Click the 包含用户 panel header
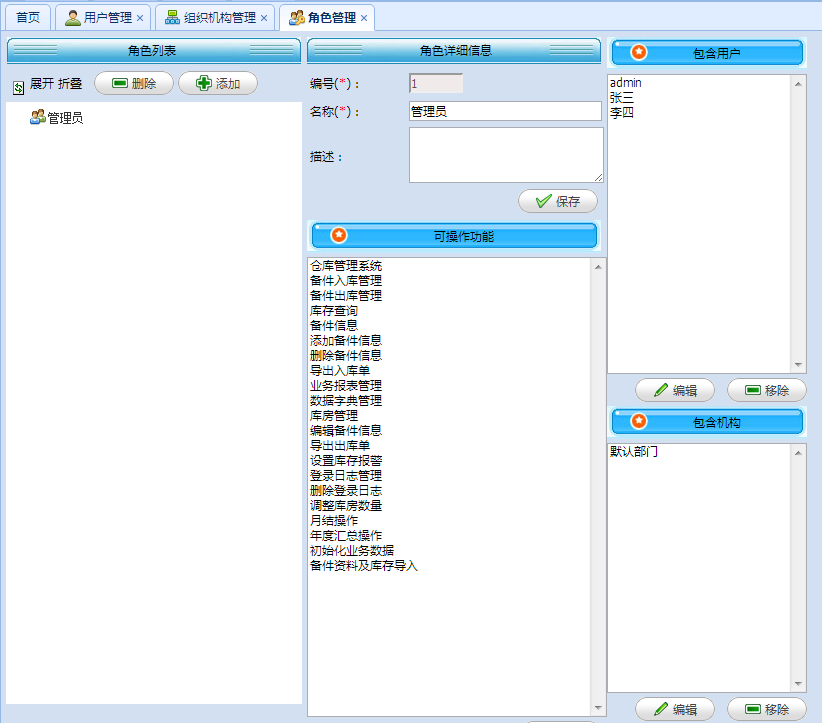Viewport: 822px width, 723px height. click(x=707, y=53)
